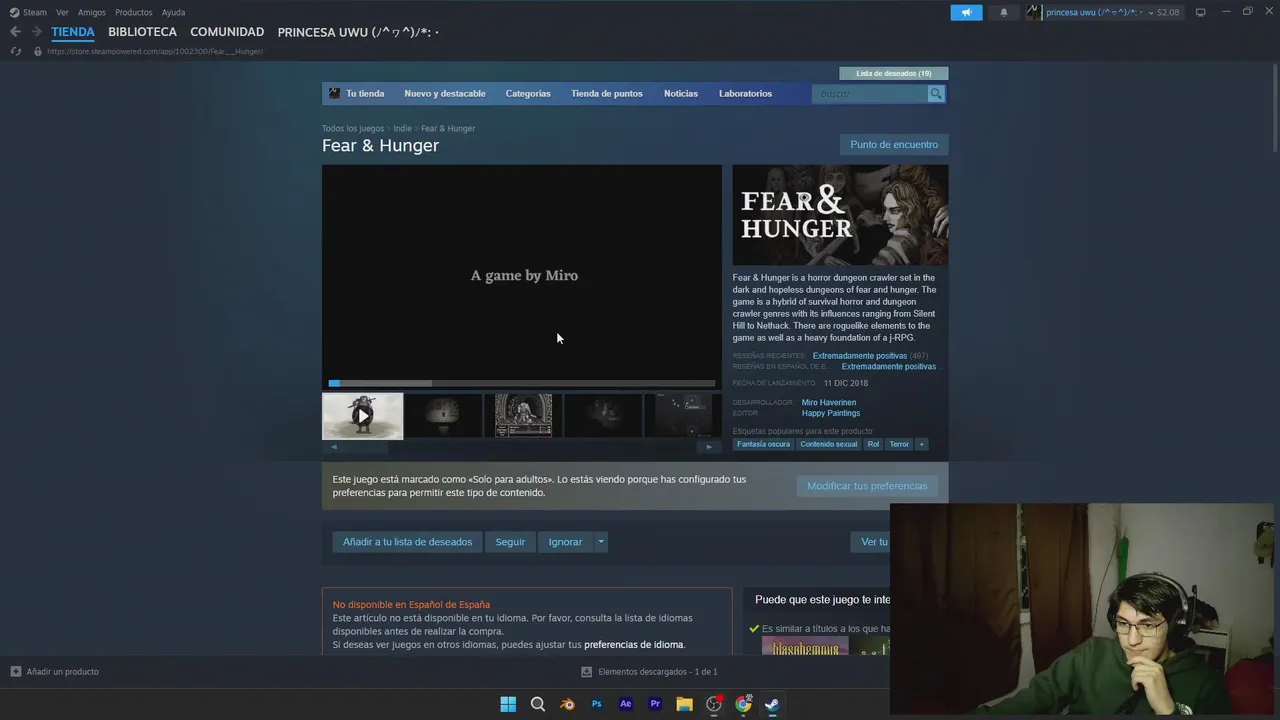Click the profile avatar in the title bar

click(x=1034, y=12)
